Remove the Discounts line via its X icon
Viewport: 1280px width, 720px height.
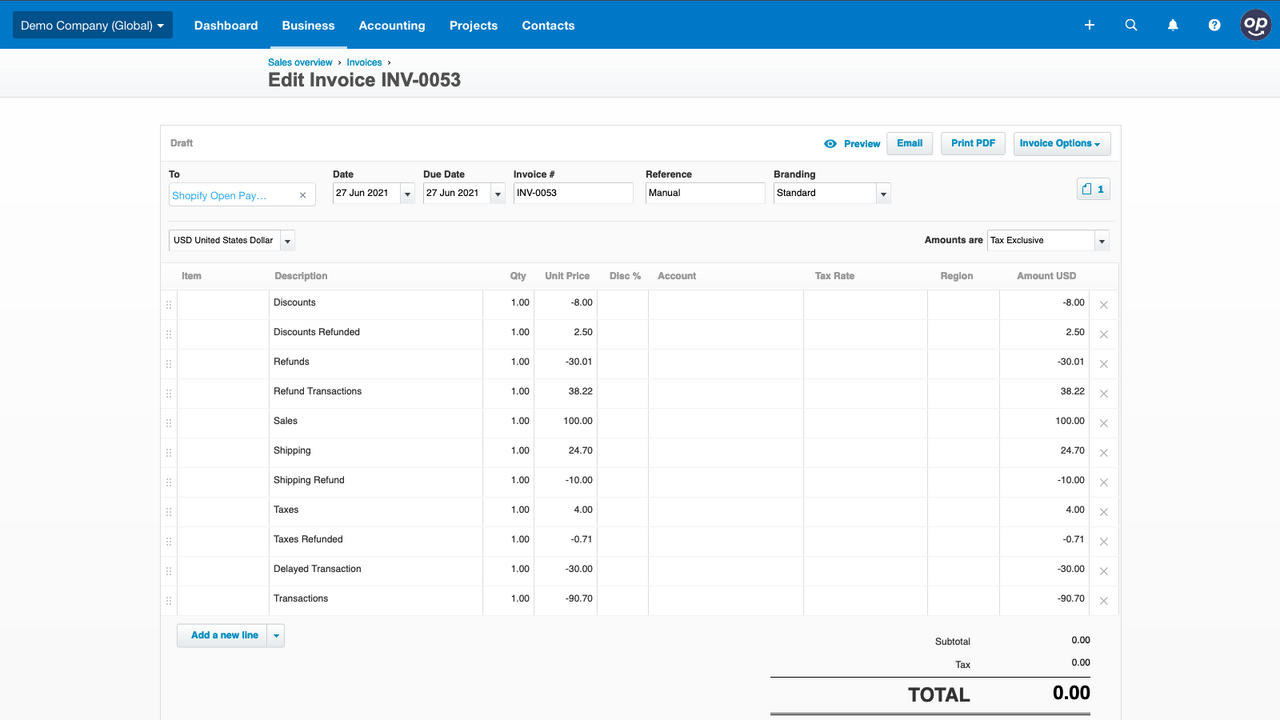(1103, 304)
